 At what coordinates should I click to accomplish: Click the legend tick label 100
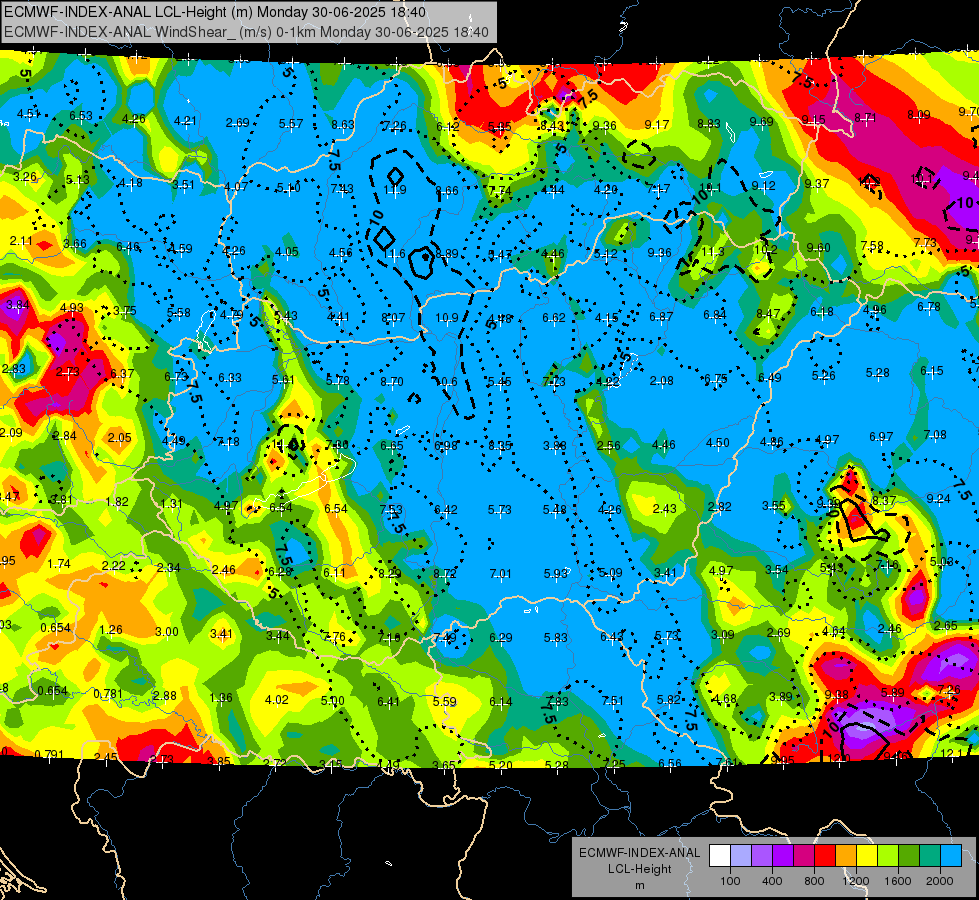731,881
